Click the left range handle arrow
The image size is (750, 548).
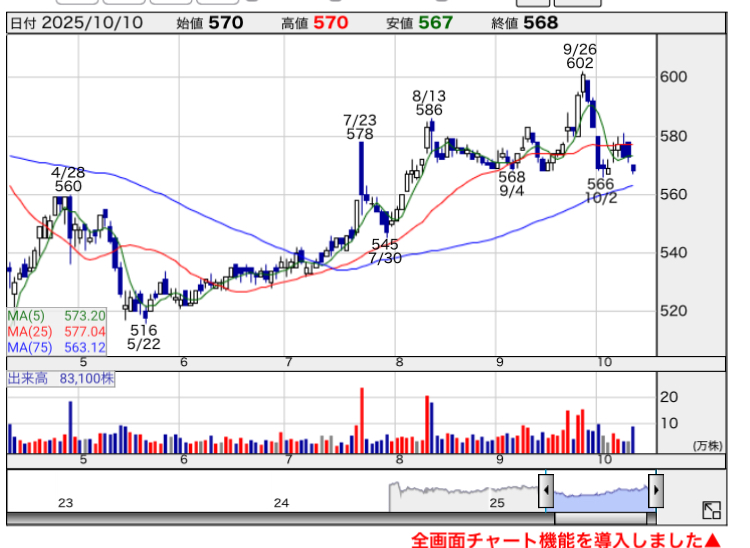tap(546, 491)
